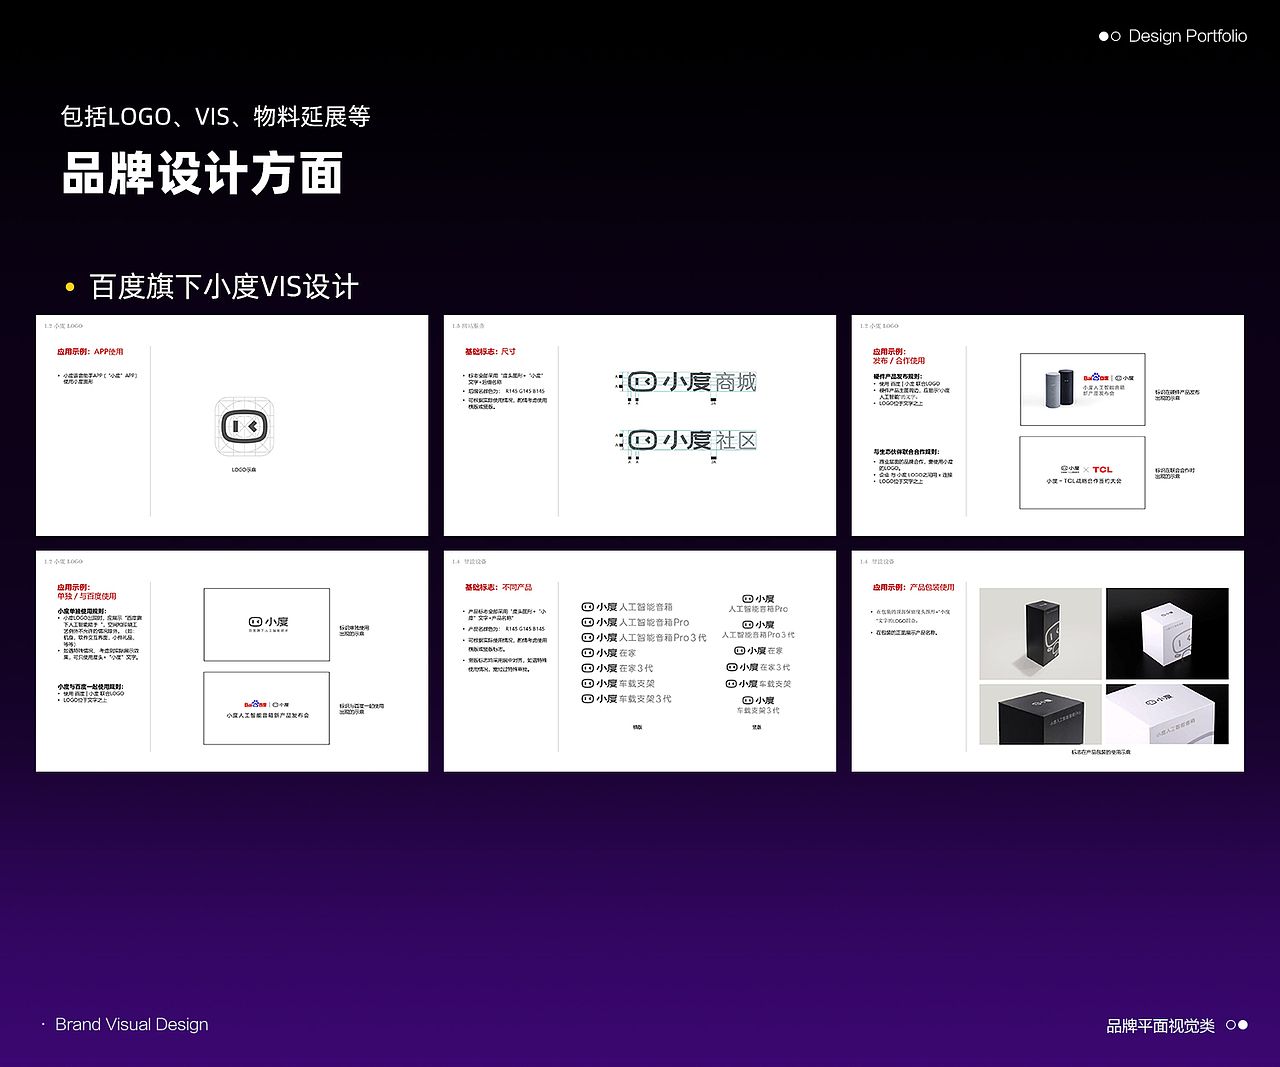Open the 单独/与百度使用 slide thumbnail
Image resolution: width=1280 pixels, height=1067 pixels.
point(232,661)
